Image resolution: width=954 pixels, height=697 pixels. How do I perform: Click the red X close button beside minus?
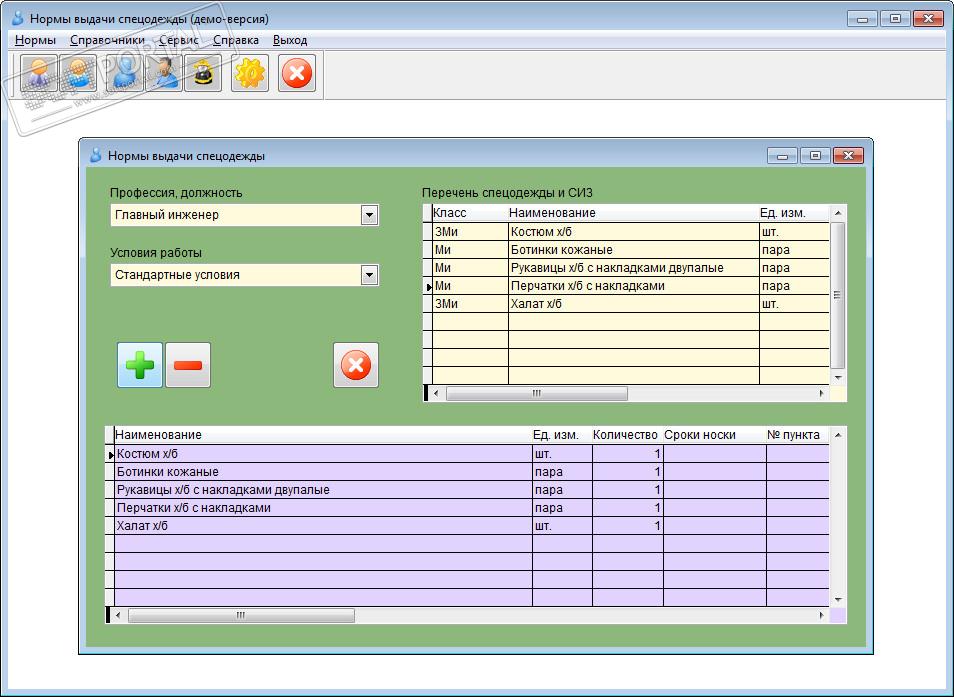tap(356, 365)
